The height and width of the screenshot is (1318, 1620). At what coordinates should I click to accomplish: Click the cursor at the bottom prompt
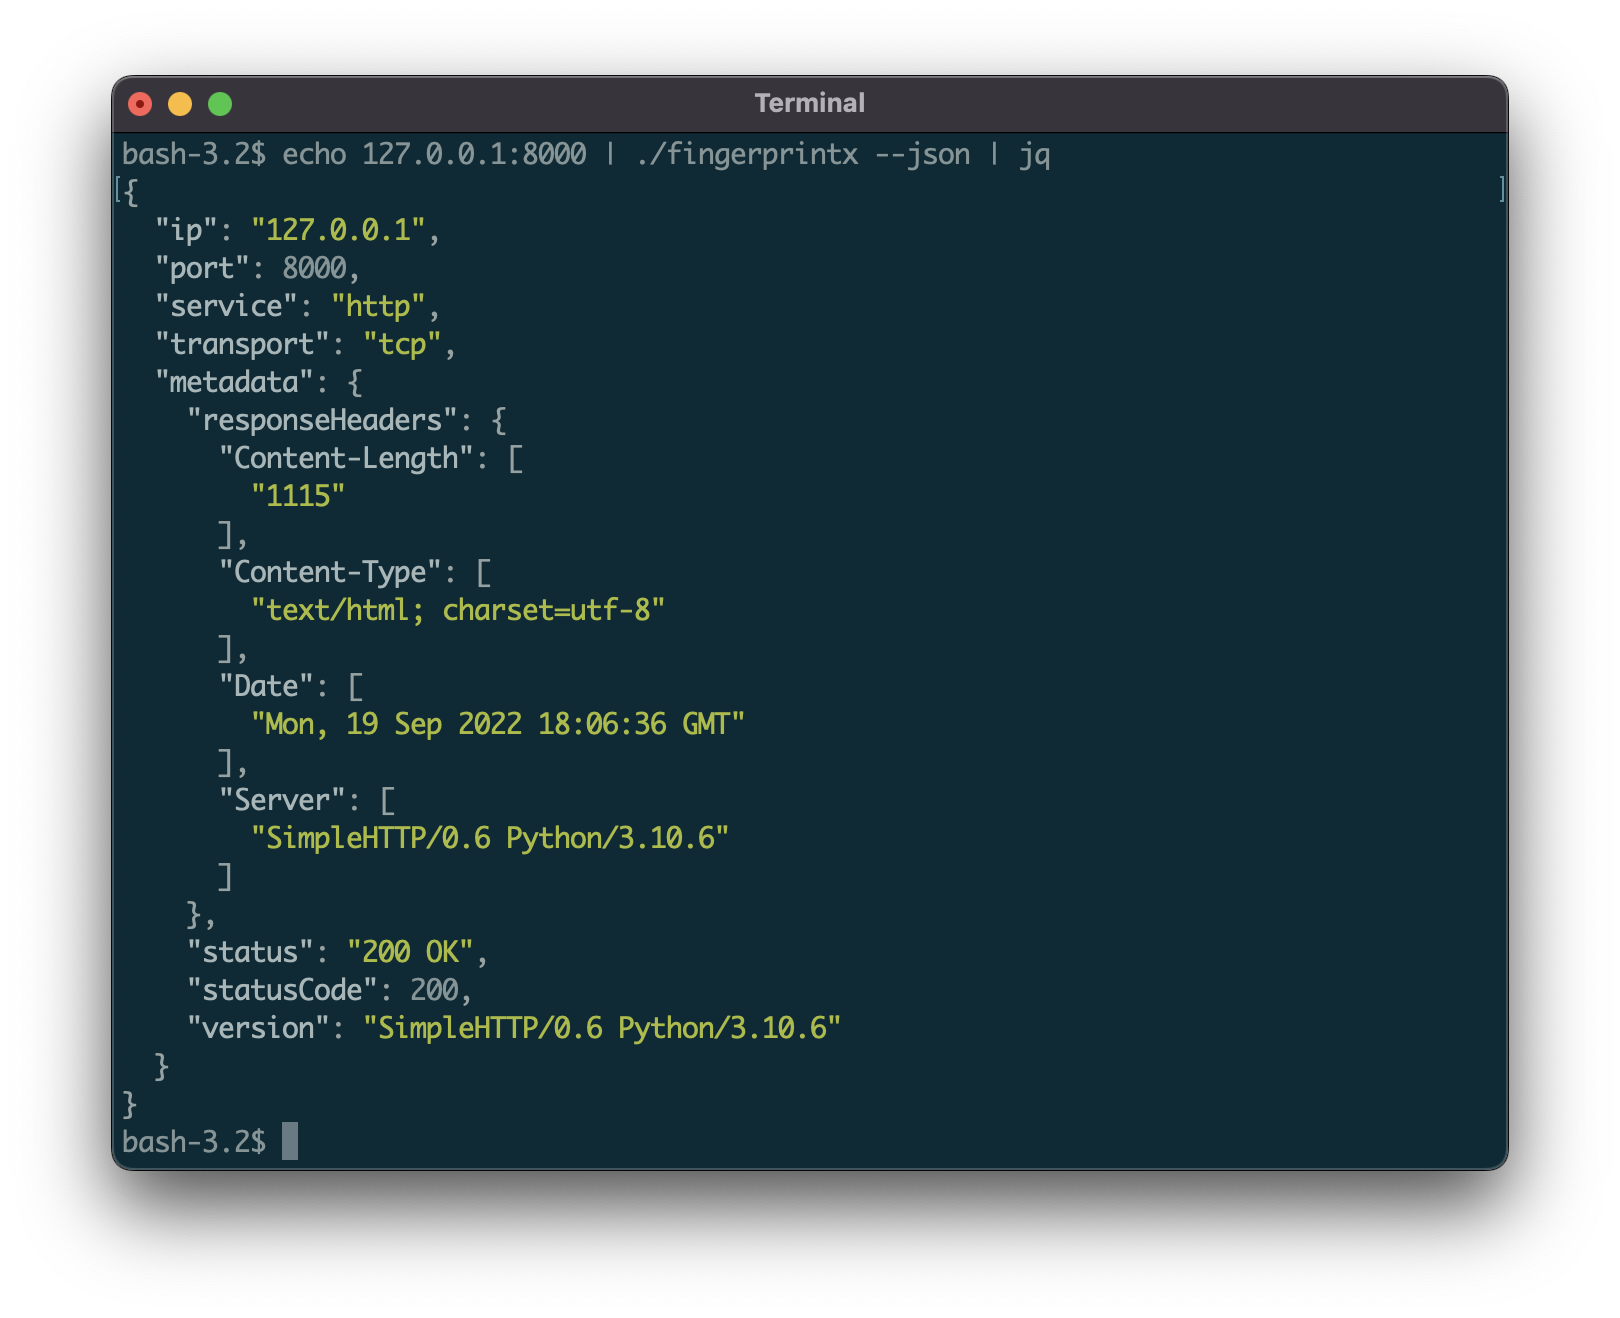point(290,1141)
